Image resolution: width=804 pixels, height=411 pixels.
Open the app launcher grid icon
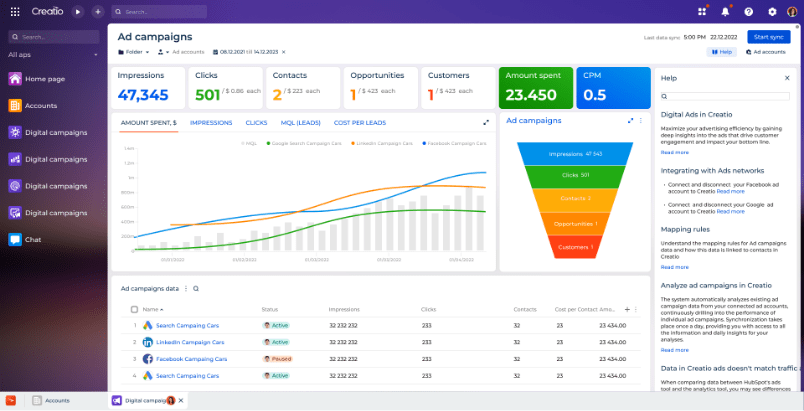[15, 12]
